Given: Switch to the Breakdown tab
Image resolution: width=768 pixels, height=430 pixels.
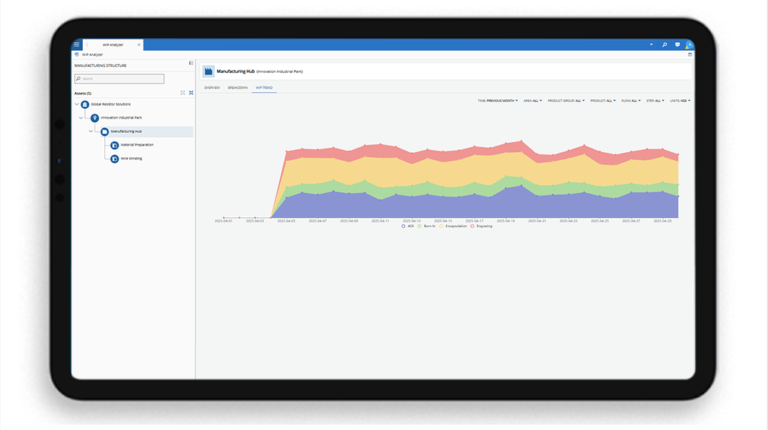Looking at the screenshot, I should tap(237, 88).
